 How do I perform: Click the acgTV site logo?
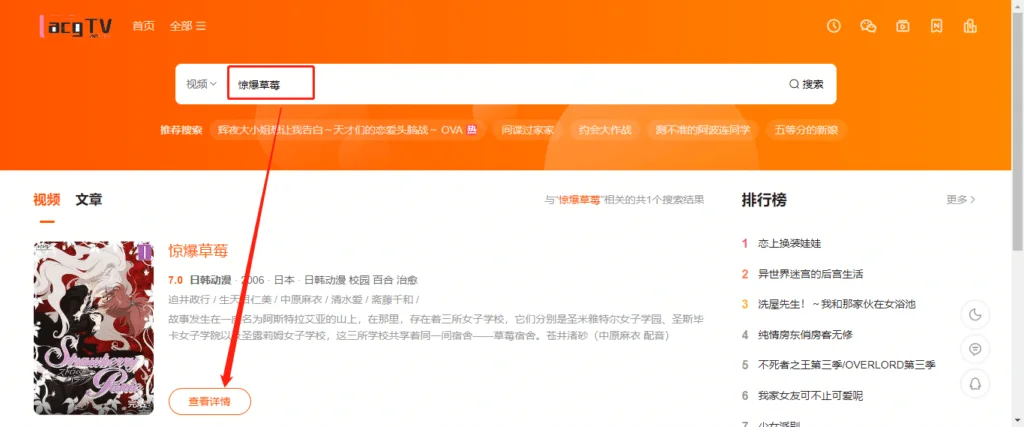(x=76, y=27)
